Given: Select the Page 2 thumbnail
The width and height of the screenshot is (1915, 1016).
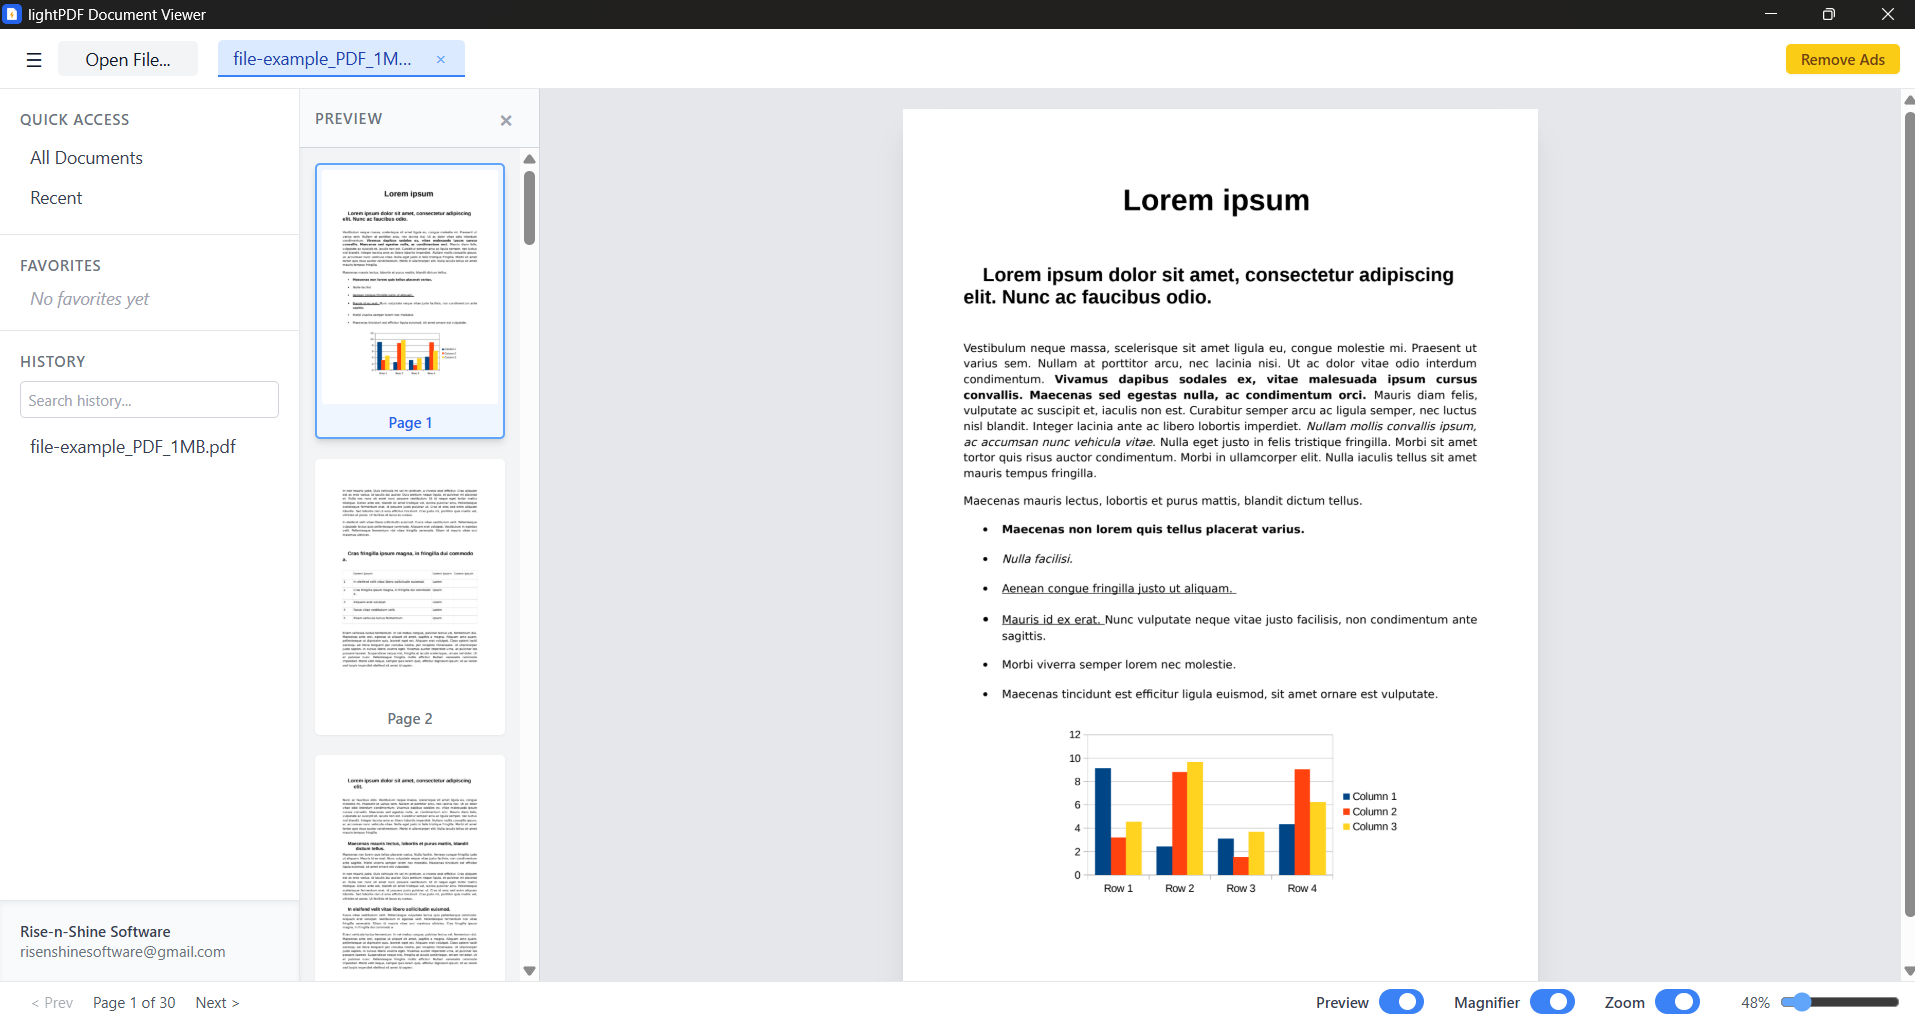Looking at the screenshot, I should pyautogui.click(x=409, y=595).
